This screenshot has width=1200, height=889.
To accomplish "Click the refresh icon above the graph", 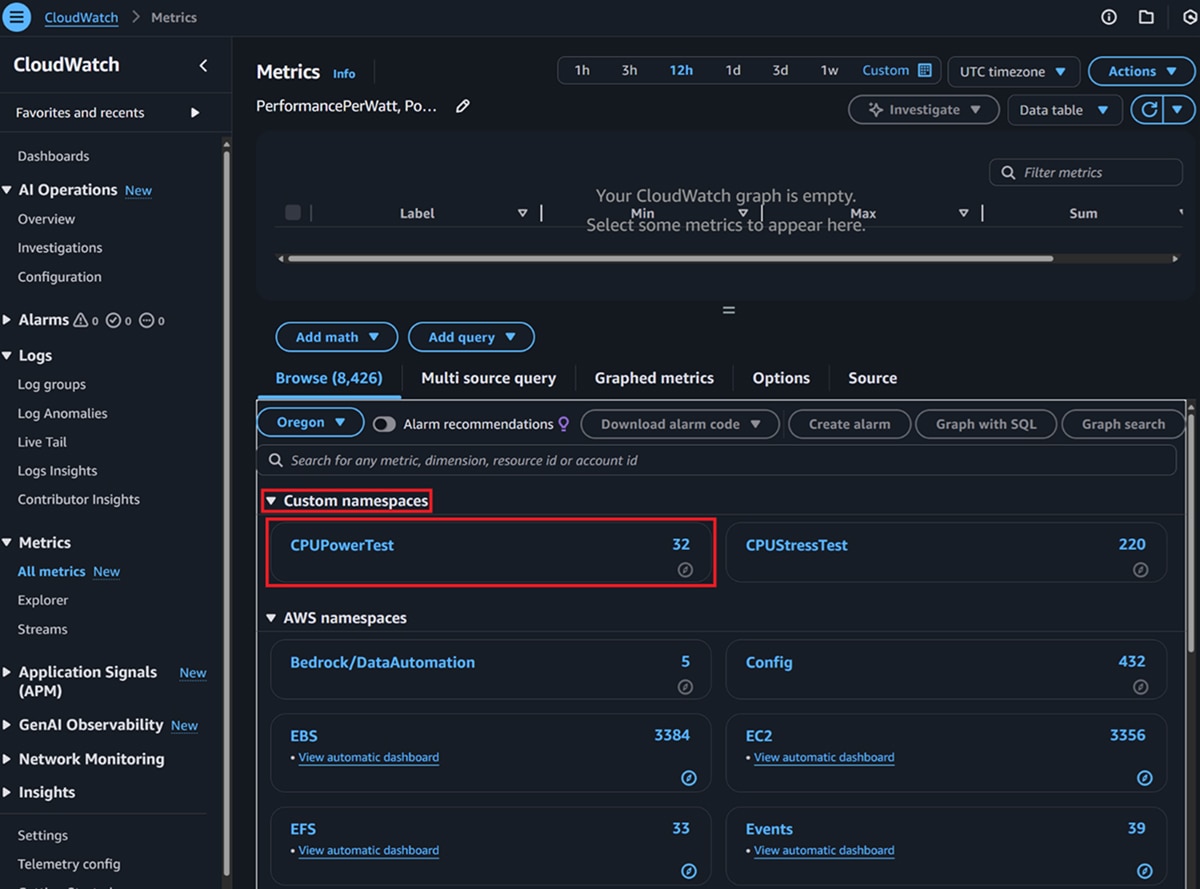I will coord(1147,109).
